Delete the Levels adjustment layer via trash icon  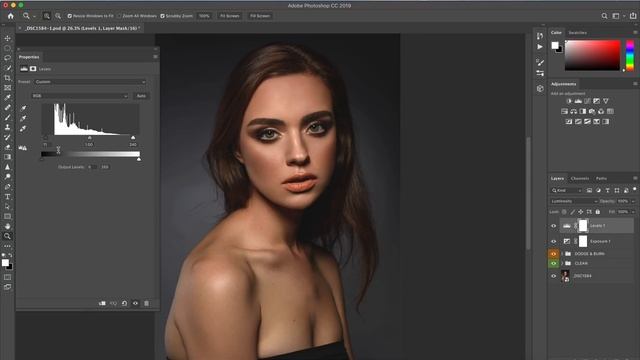147,303
